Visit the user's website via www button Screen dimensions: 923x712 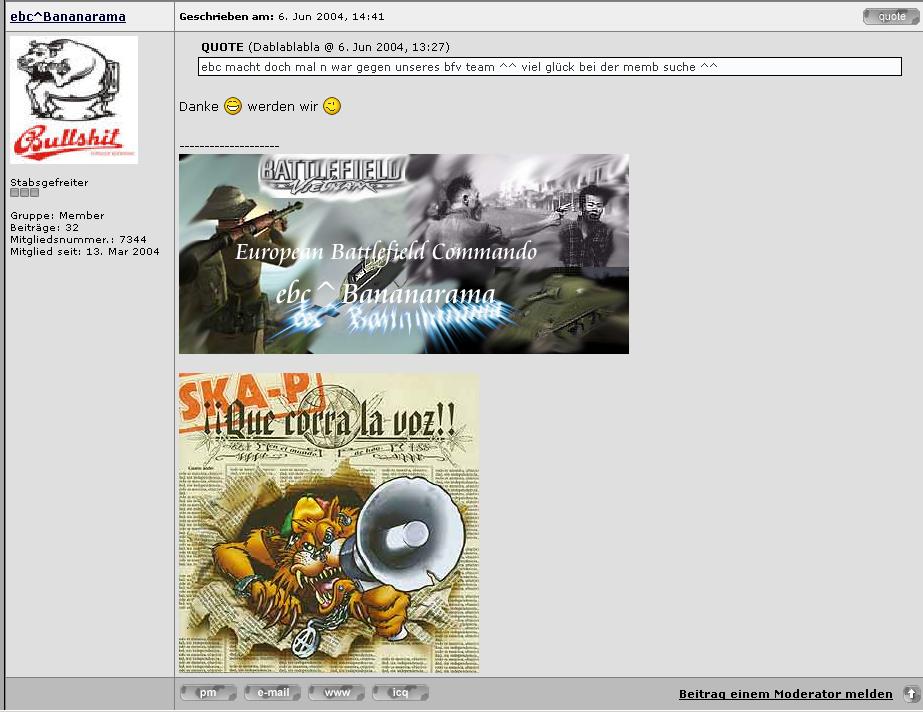point(337,693)
